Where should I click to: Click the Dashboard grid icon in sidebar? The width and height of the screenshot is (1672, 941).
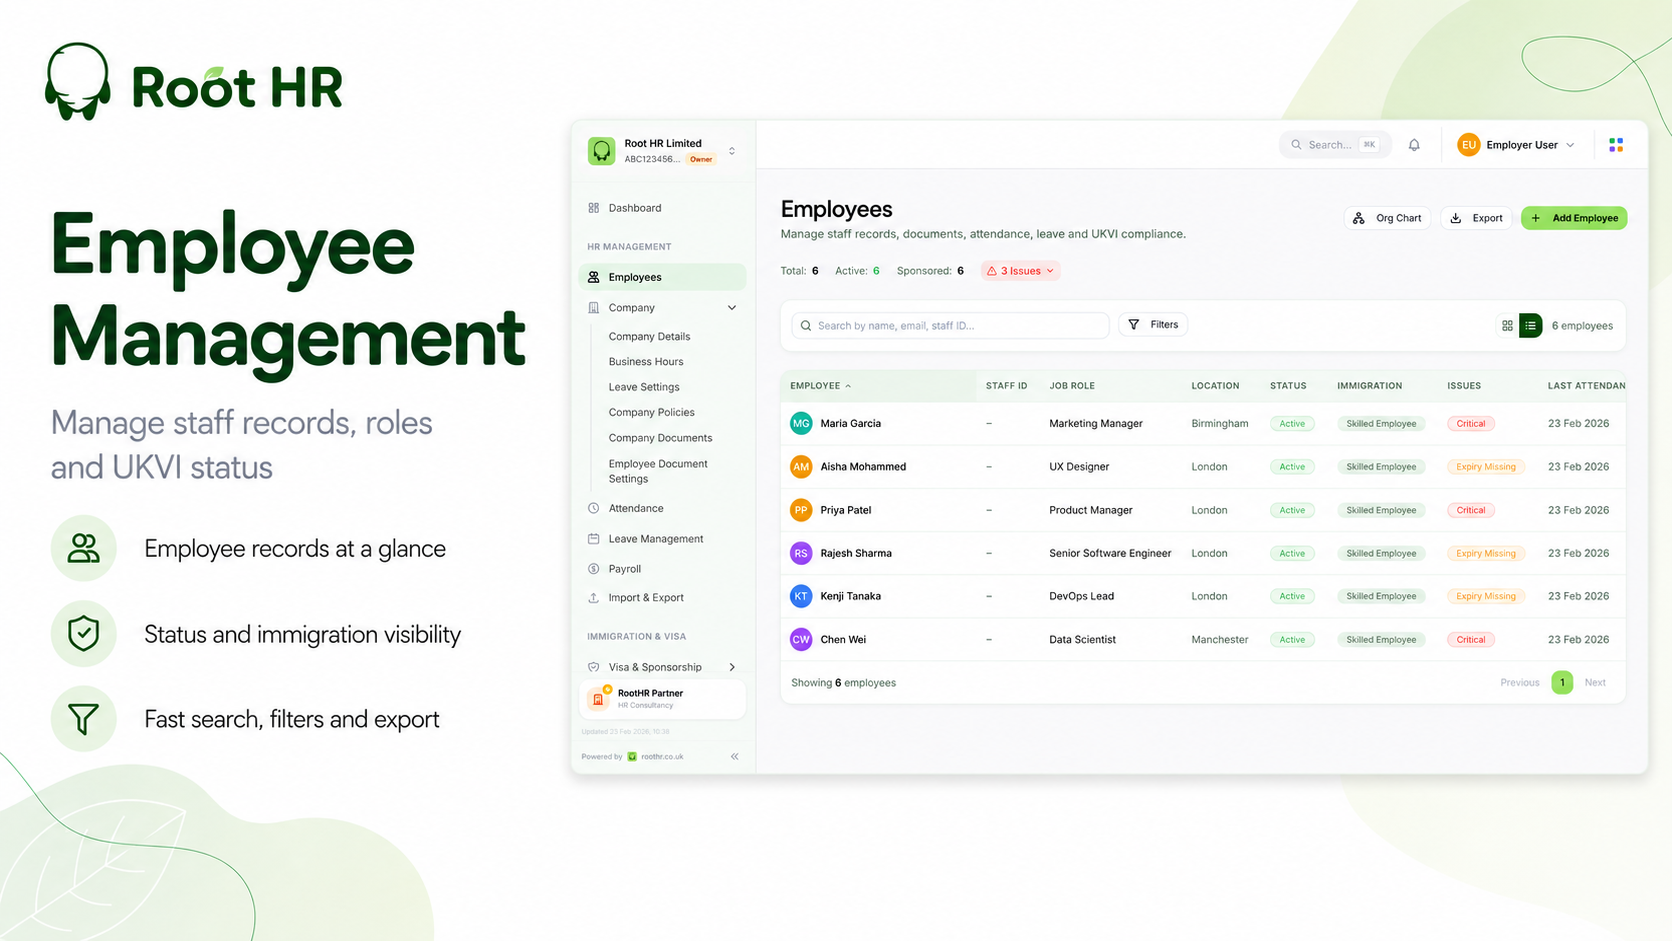594,208
